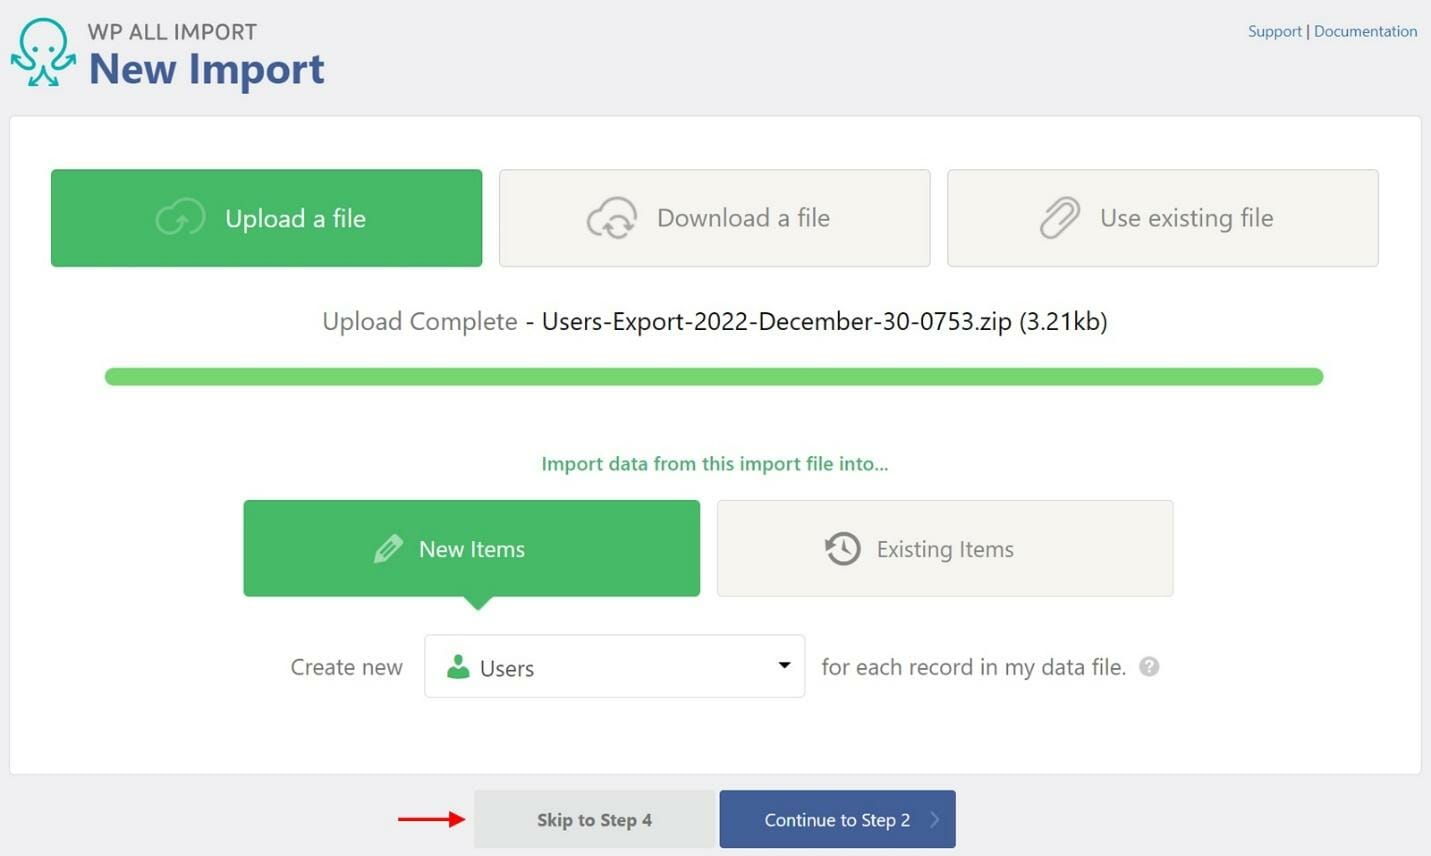This screenshot has width=1431, height=856.
Task: Click the clock history icon on Existing Items
Action: 842,548
